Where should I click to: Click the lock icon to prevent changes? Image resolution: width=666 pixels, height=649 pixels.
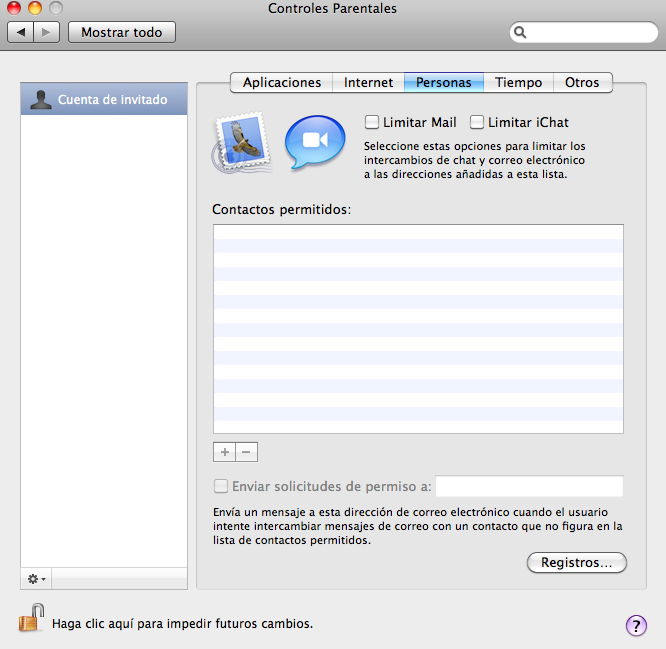pos(31,619)
